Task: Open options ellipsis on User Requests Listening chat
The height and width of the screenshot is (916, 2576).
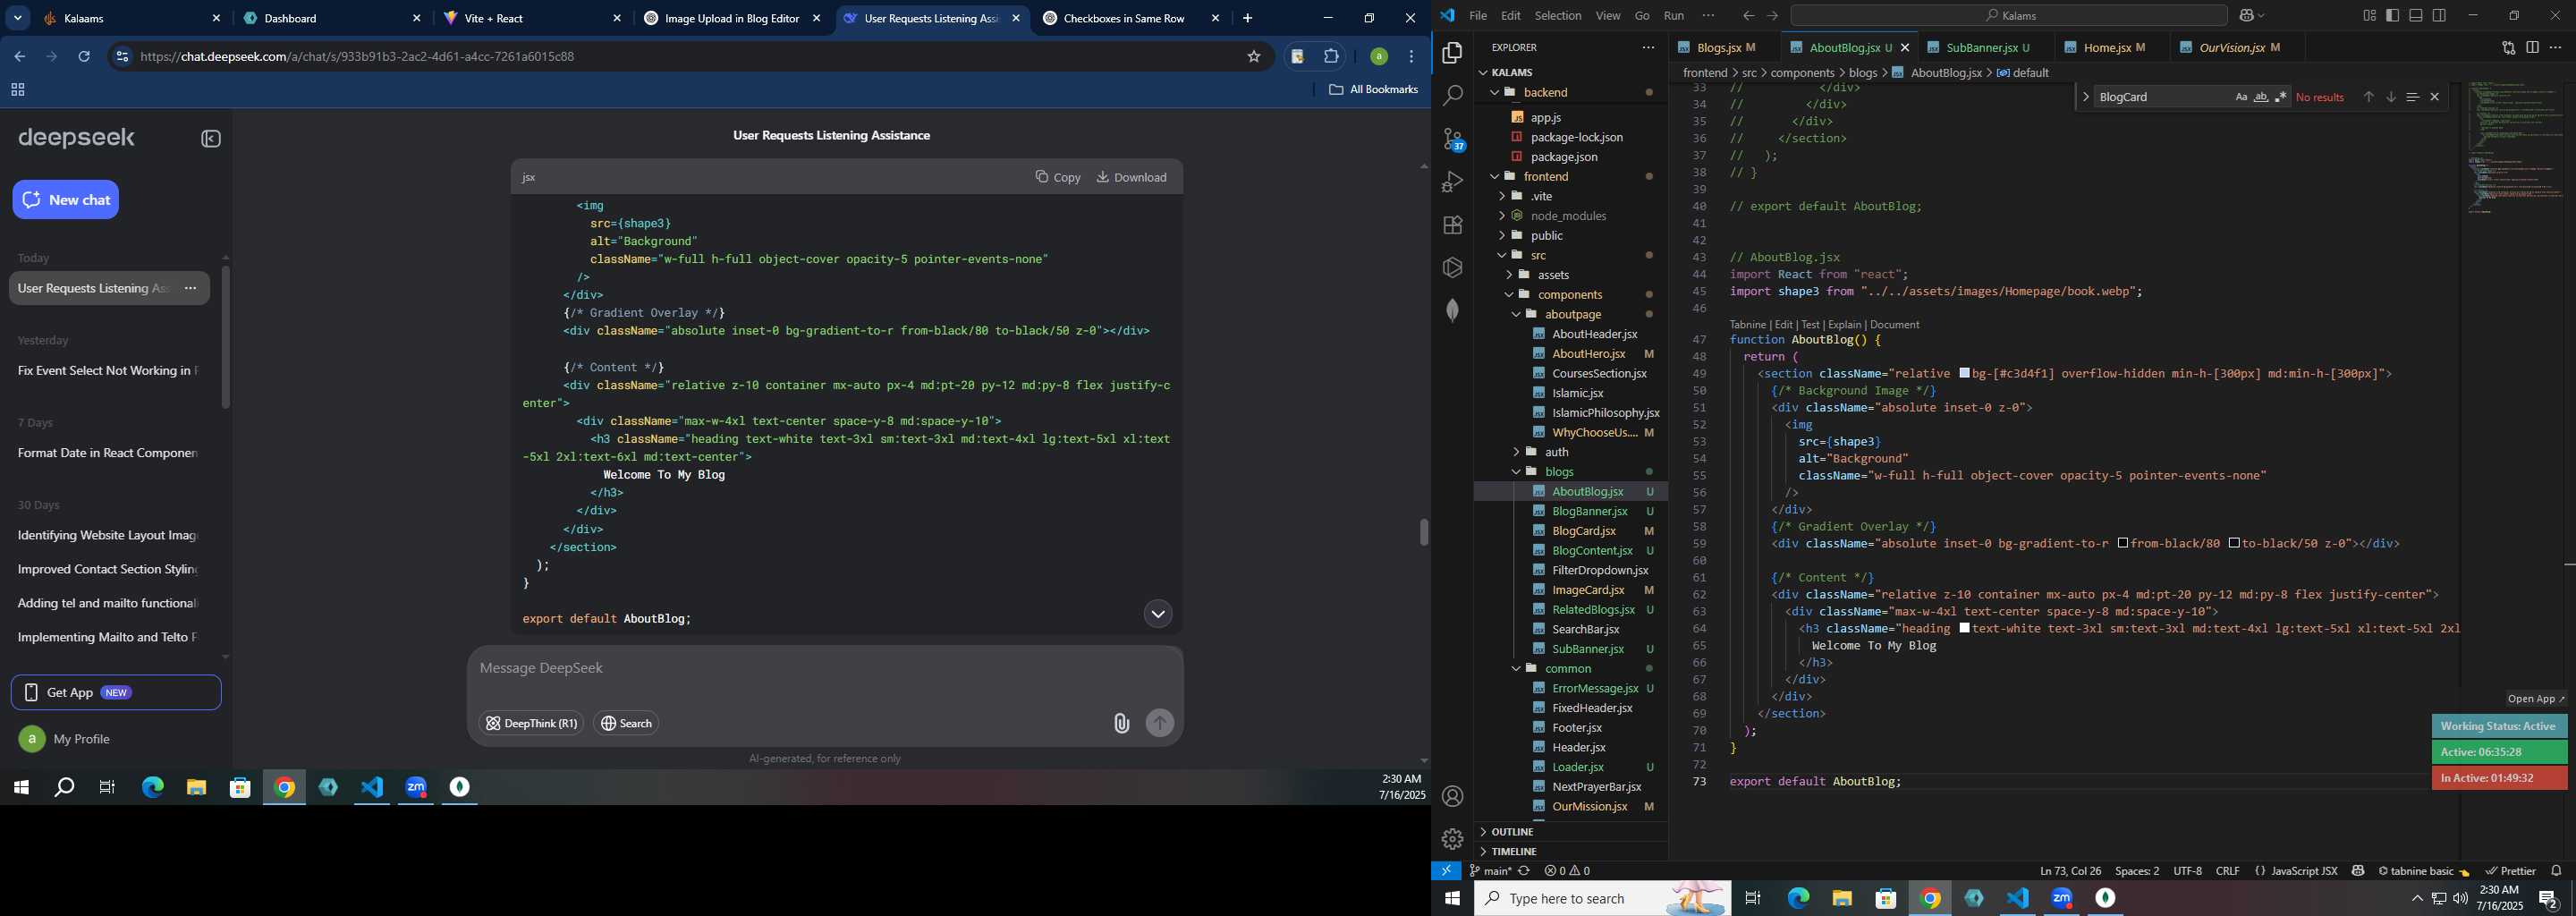Action: click(190, 289)
